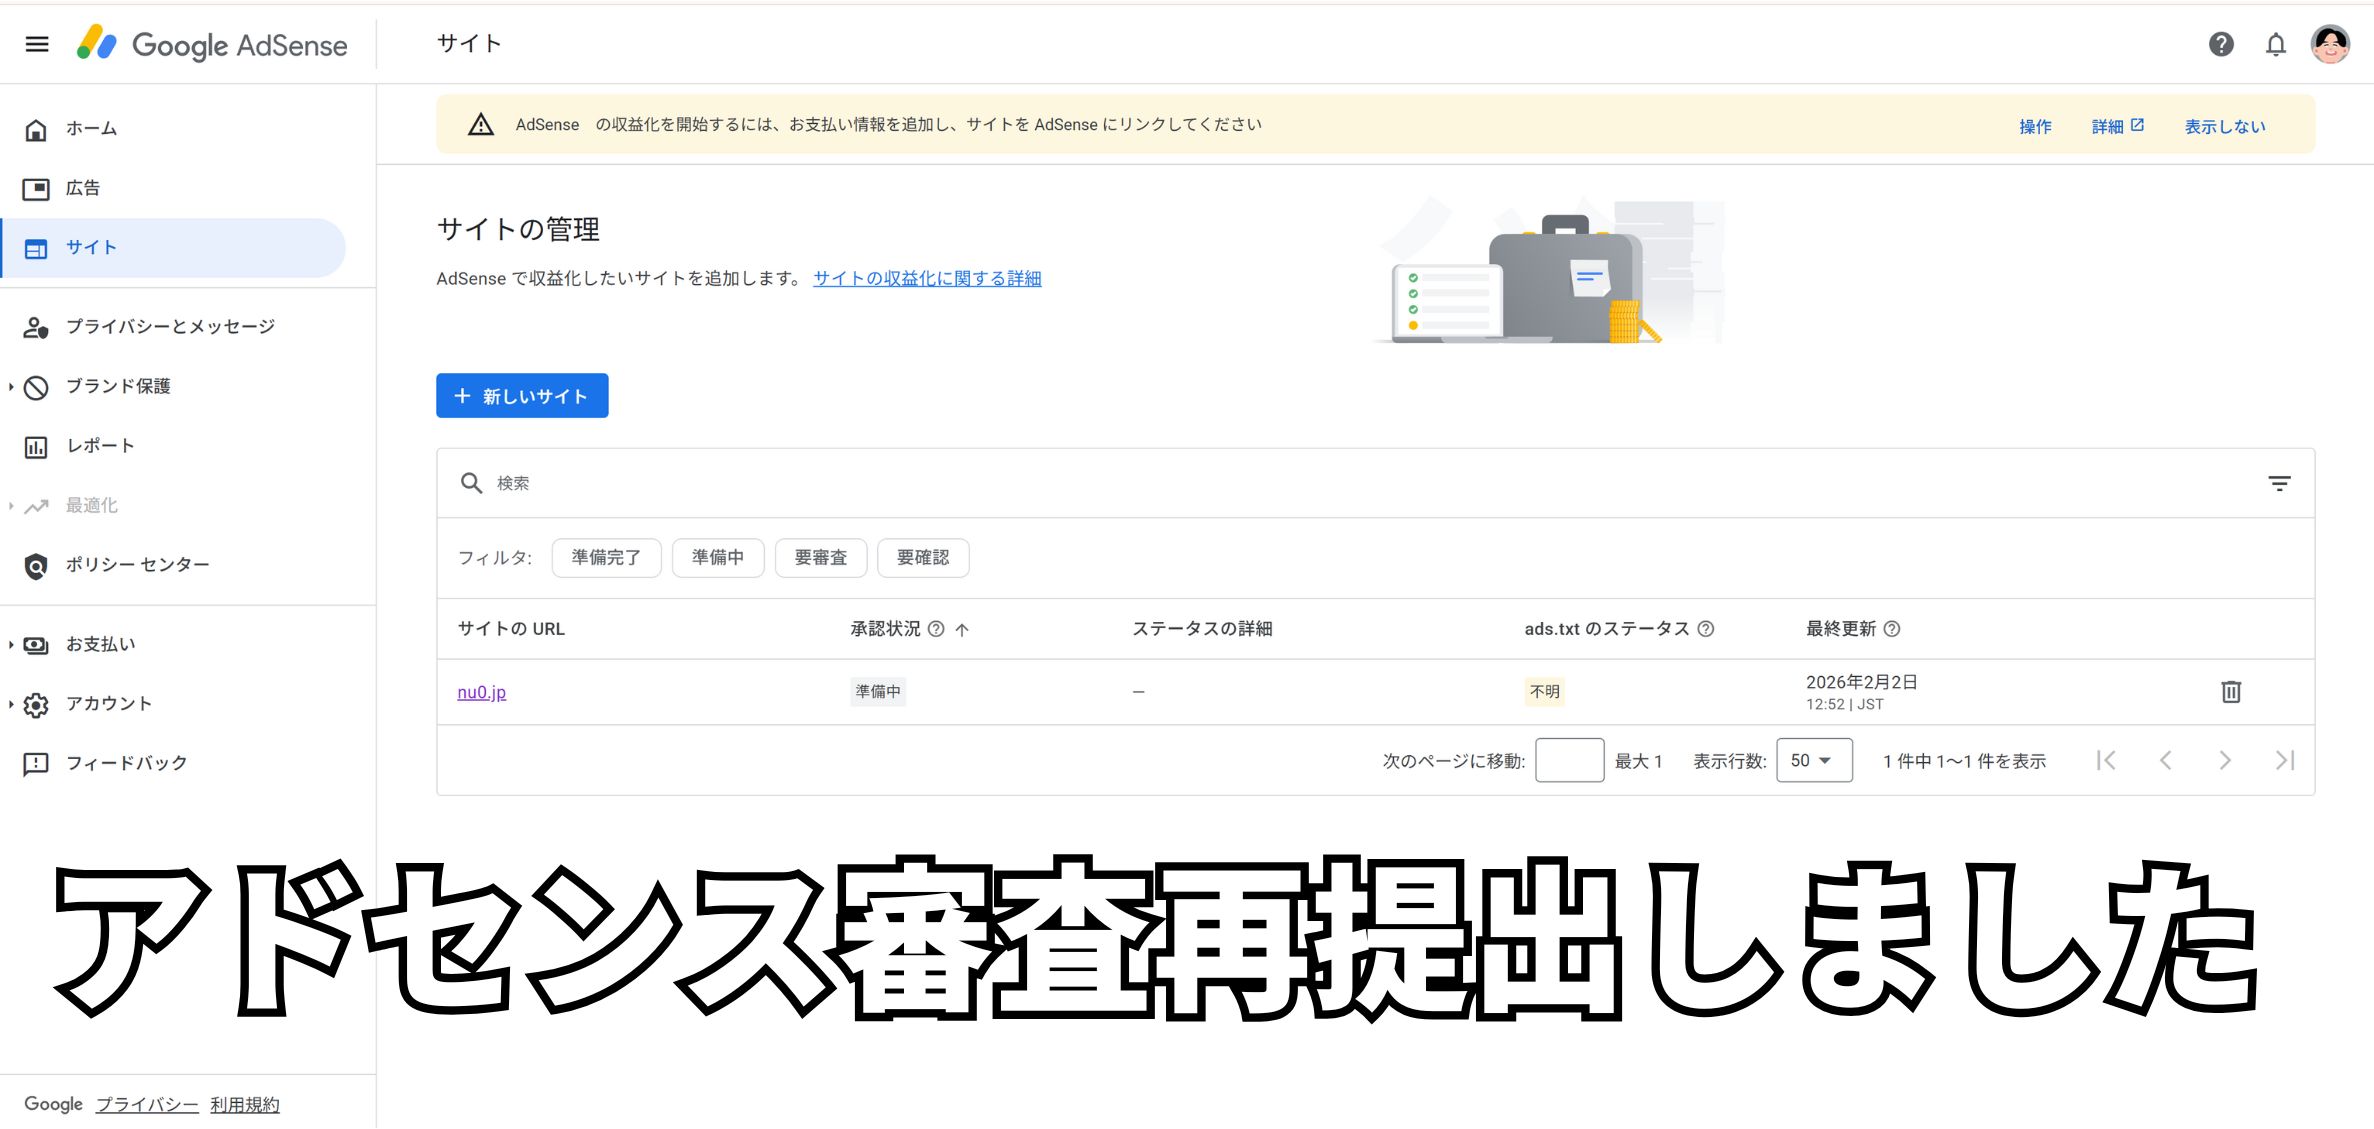
Task: Click the 新しいサイト button
Action: pos(521,395)
